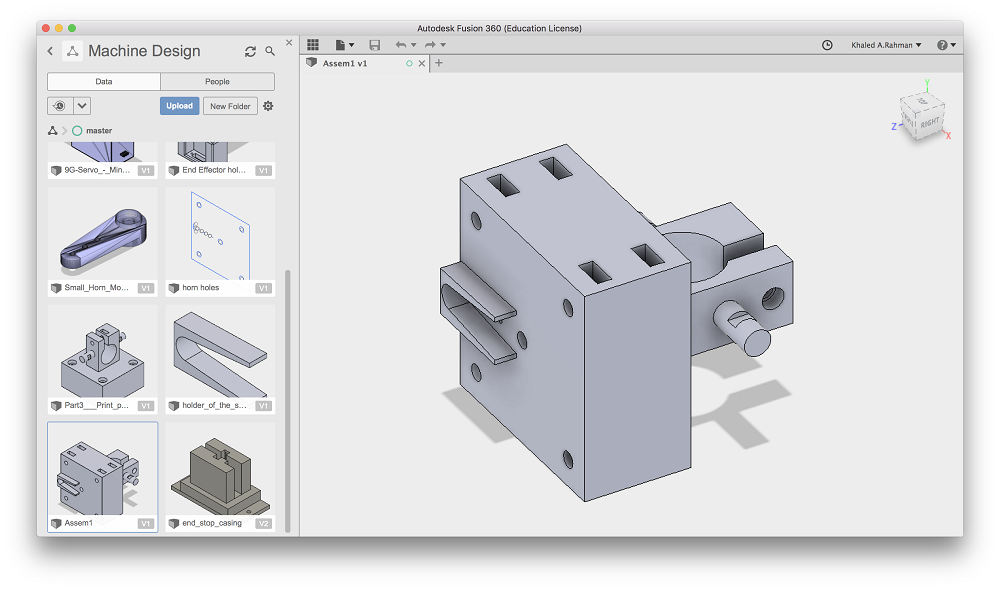Open the Help menu
The image size is (1000, 589).
(946, 45)
